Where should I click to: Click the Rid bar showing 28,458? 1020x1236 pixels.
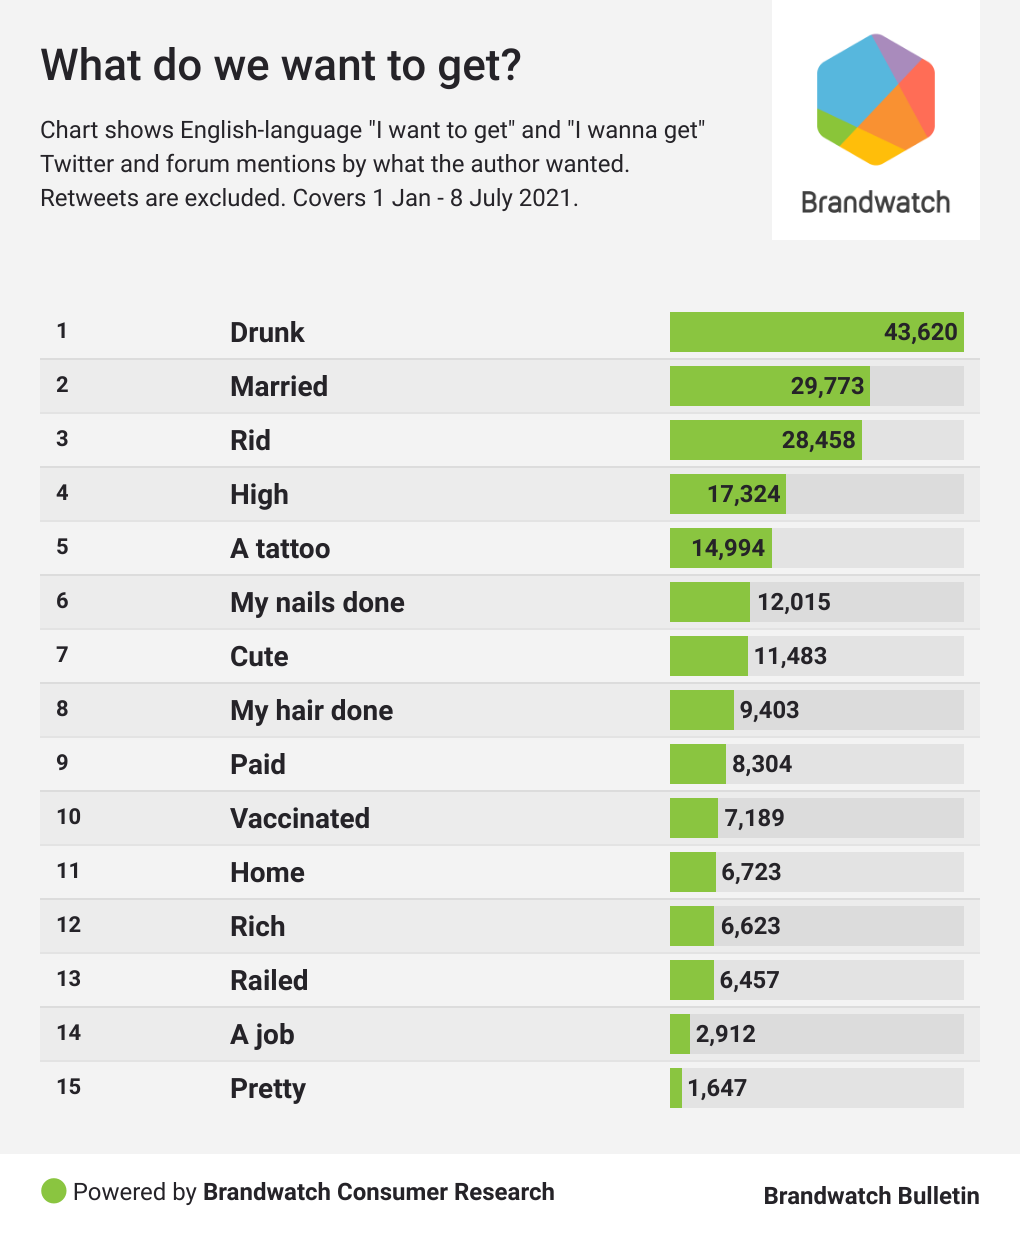coord(765,440)
